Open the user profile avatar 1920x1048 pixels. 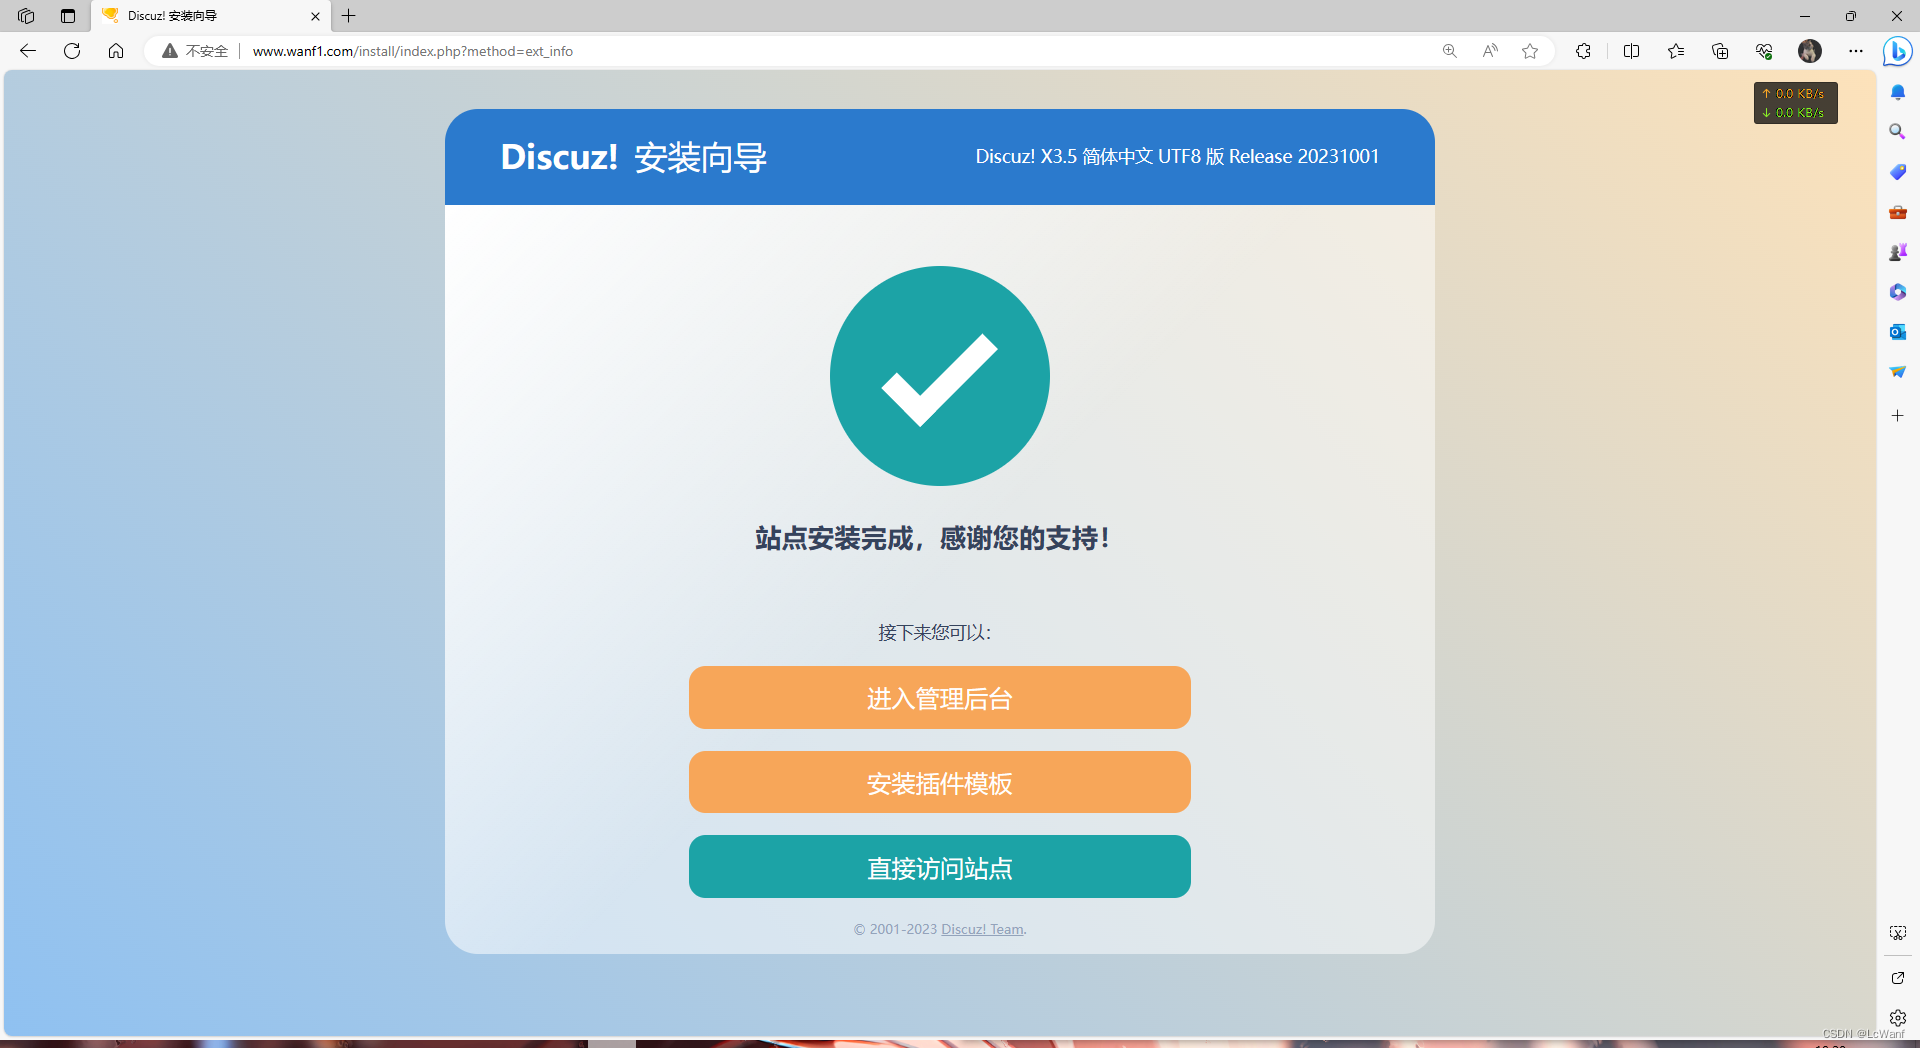pos(1810,51)
